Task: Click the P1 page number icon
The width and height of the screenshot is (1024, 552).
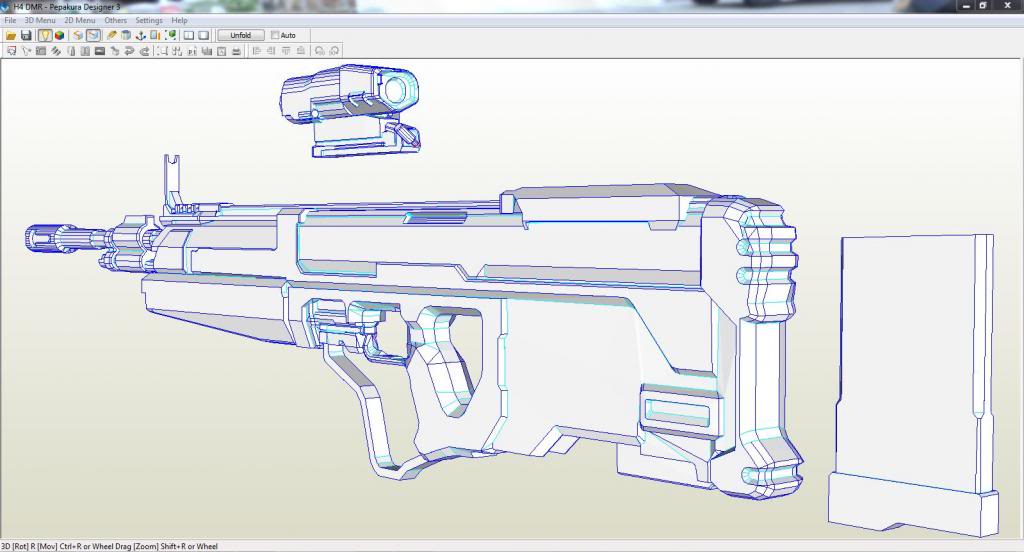Action: click(192, 51)
